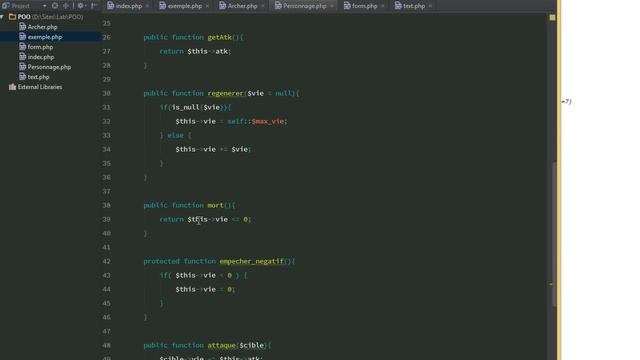The height and width of the screenshot is (360, 640).
Task: Hide the Project tool window
Action: (94, 6)
